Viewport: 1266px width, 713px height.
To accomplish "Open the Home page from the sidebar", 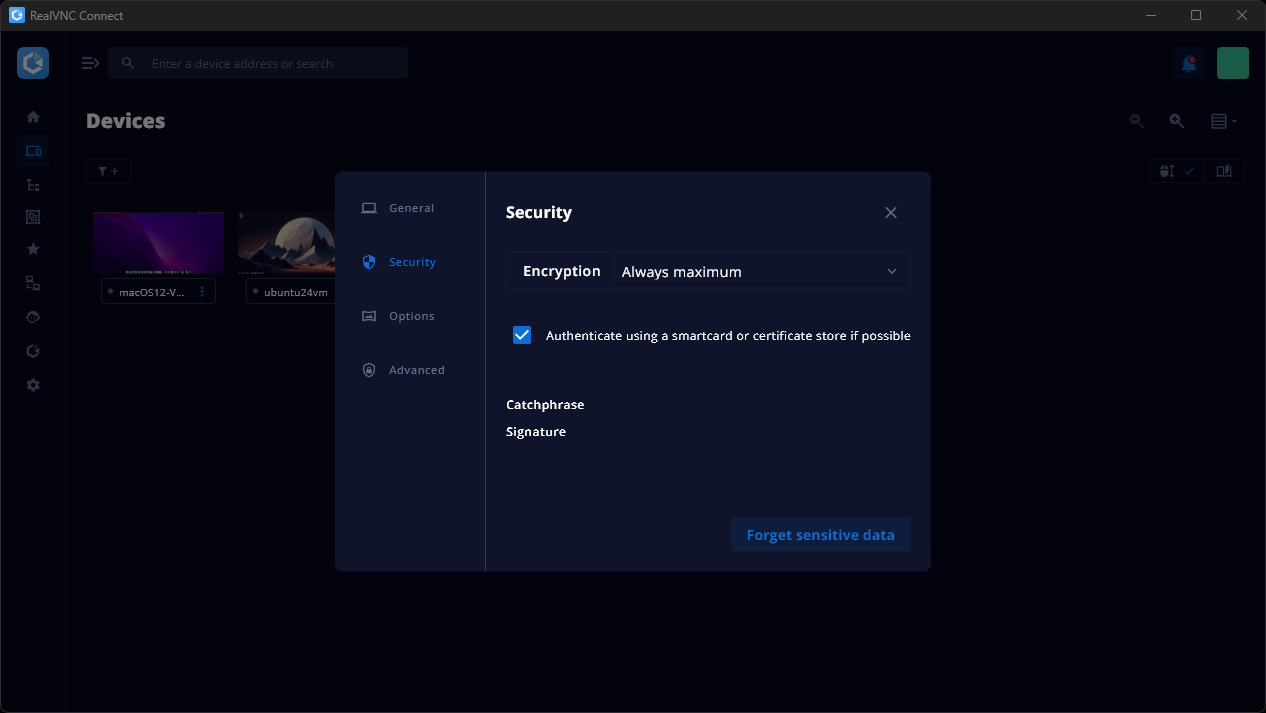I will pyautogui.click(x=33, y=117).
